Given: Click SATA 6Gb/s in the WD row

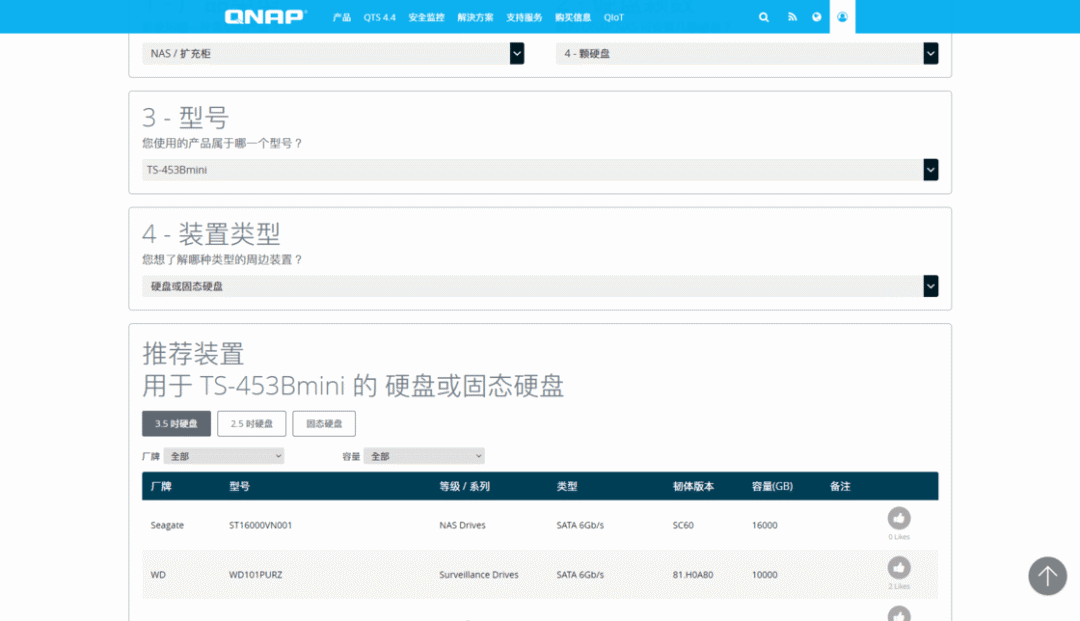Looking at the screenshot, I should click(x=580, y=575).
